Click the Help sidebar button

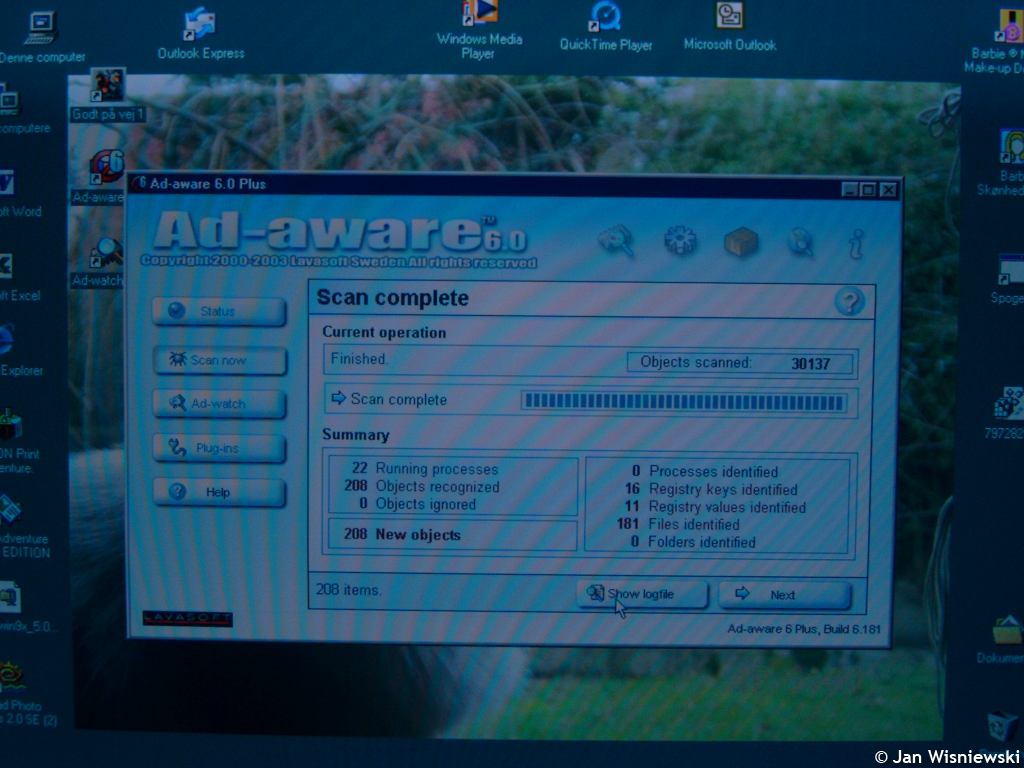click(219, 492)
